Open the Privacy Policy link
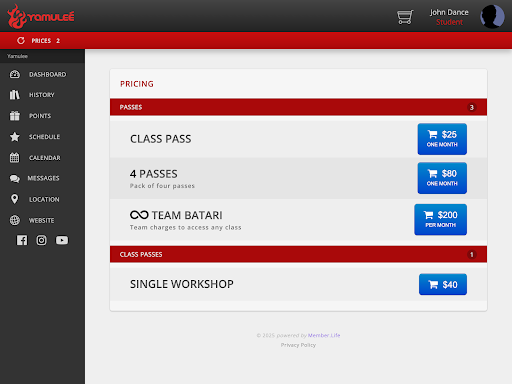Screen dimensions: 512x384 point(298,345)
